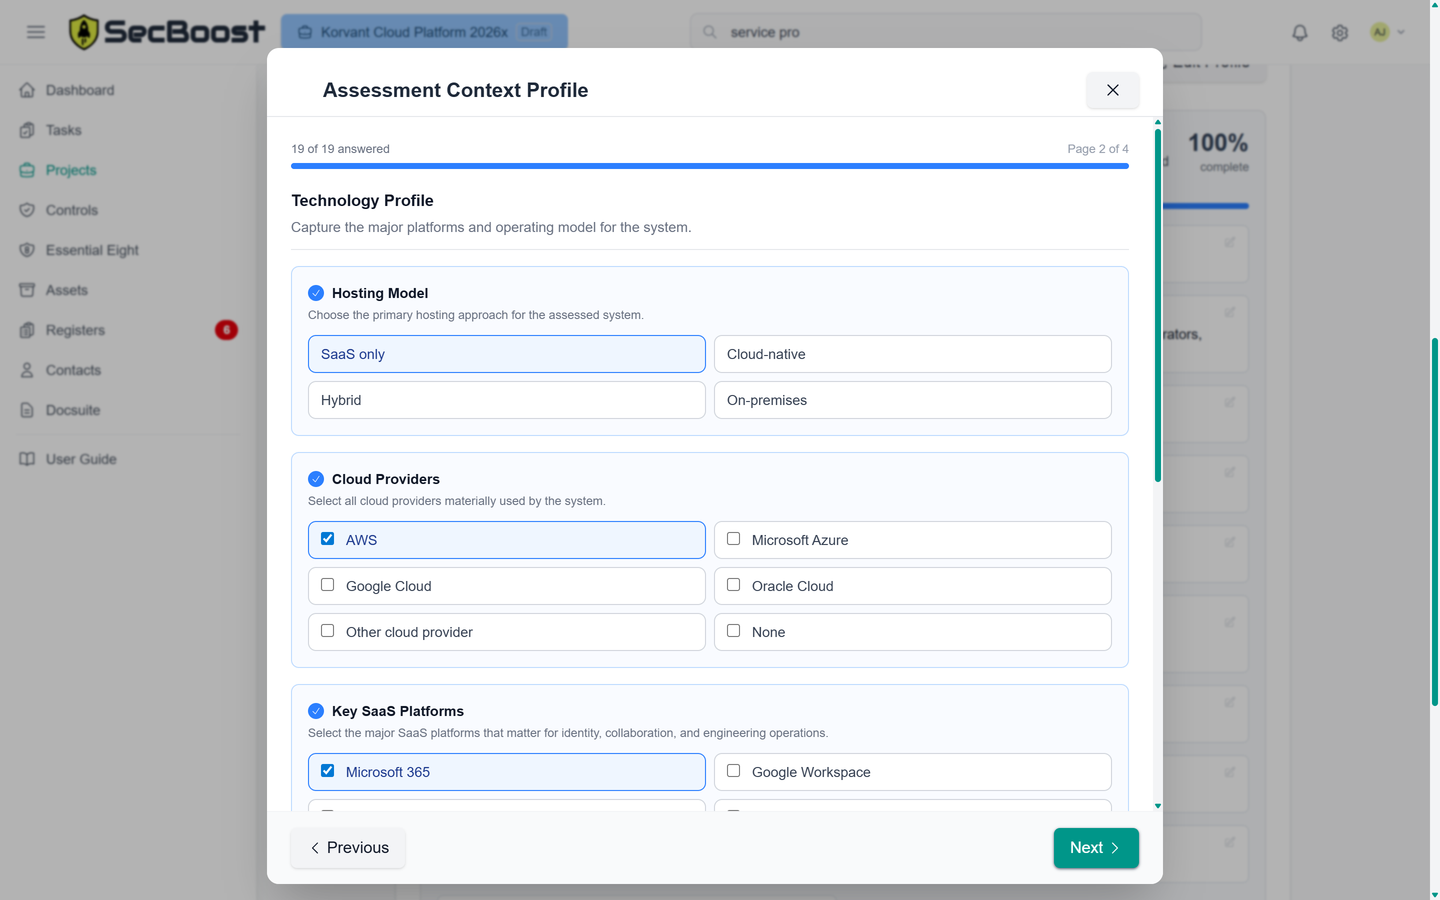Choose Cloud-native as the hosting model
Screen dimensions: 1440x900
click(x=912, y=354)
